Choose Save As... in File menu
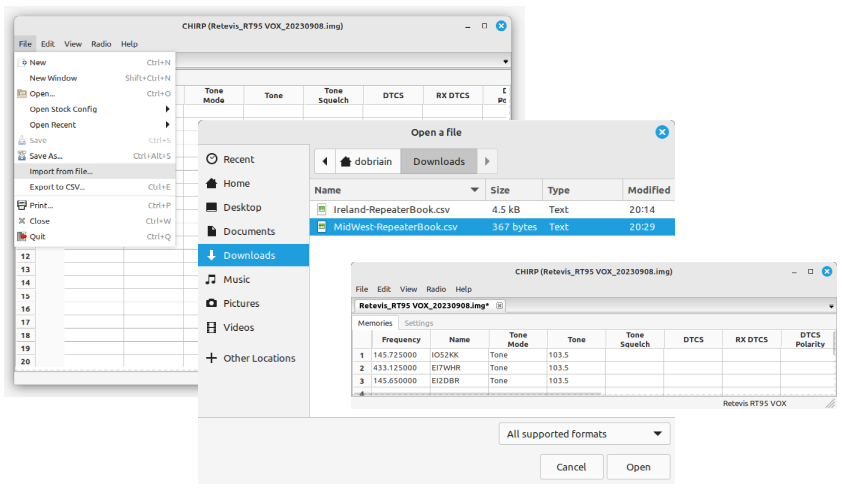 [95, 156]
